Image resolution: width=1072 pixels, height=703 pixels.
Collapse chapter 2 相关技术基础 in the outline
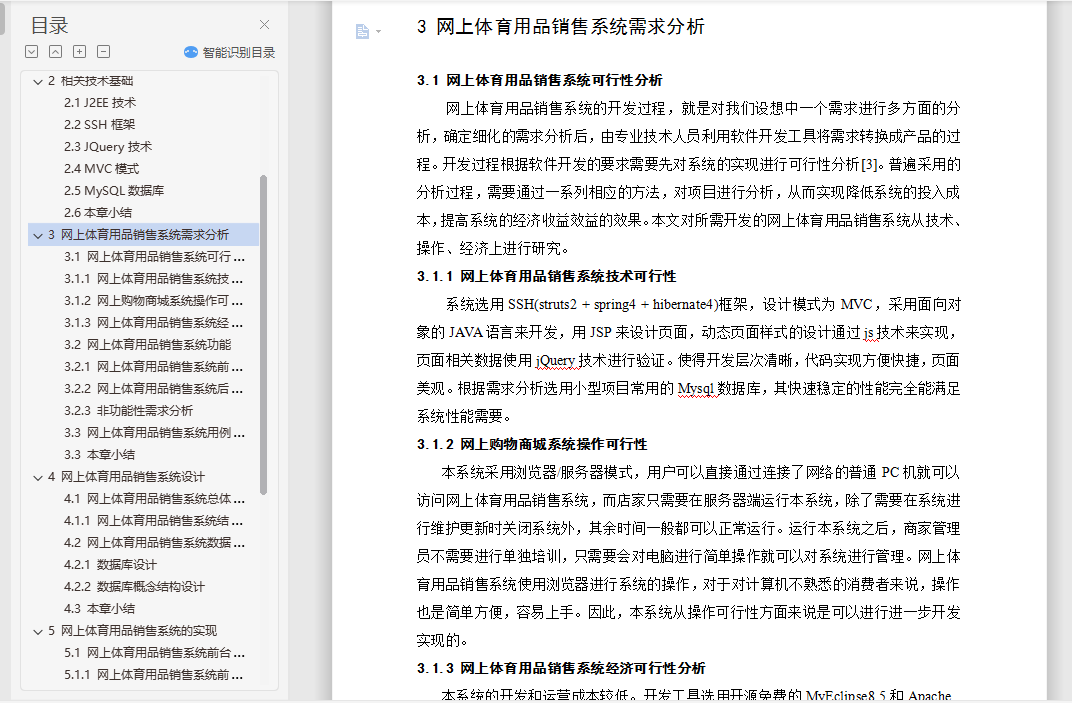point(38,81)
